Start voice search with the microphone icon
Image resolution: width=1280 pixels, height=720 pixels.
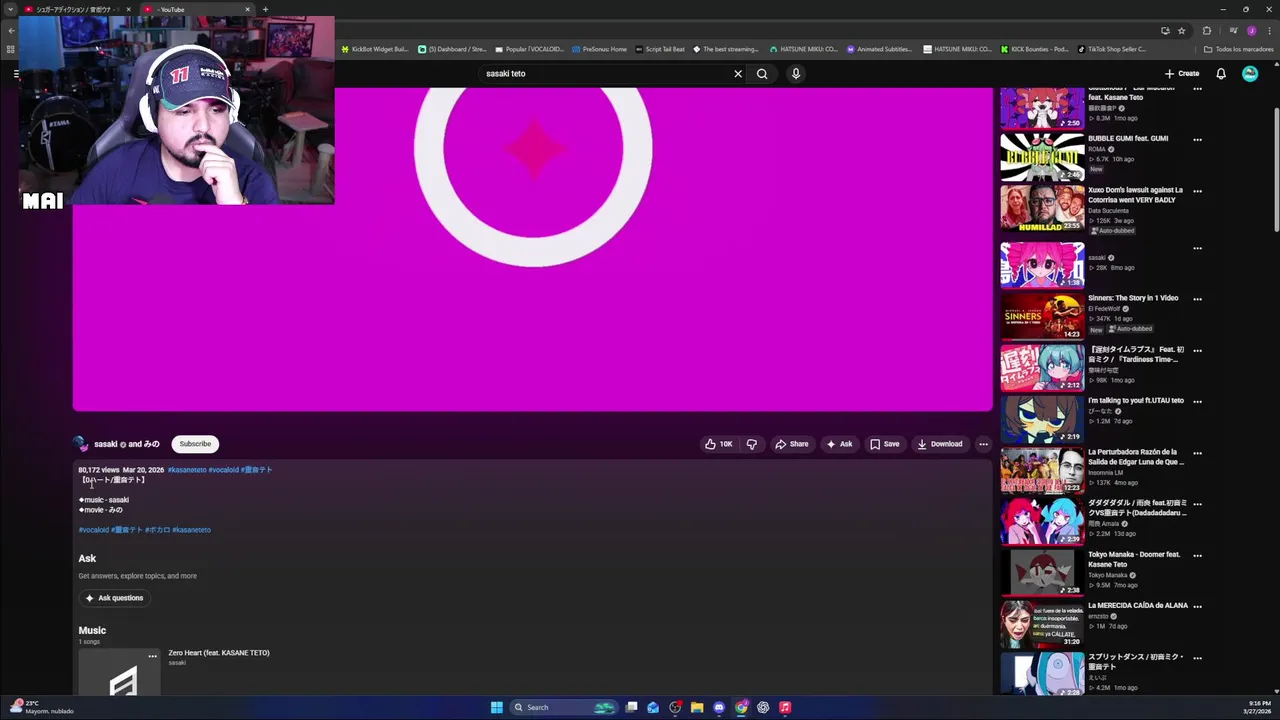click(796, 73)
